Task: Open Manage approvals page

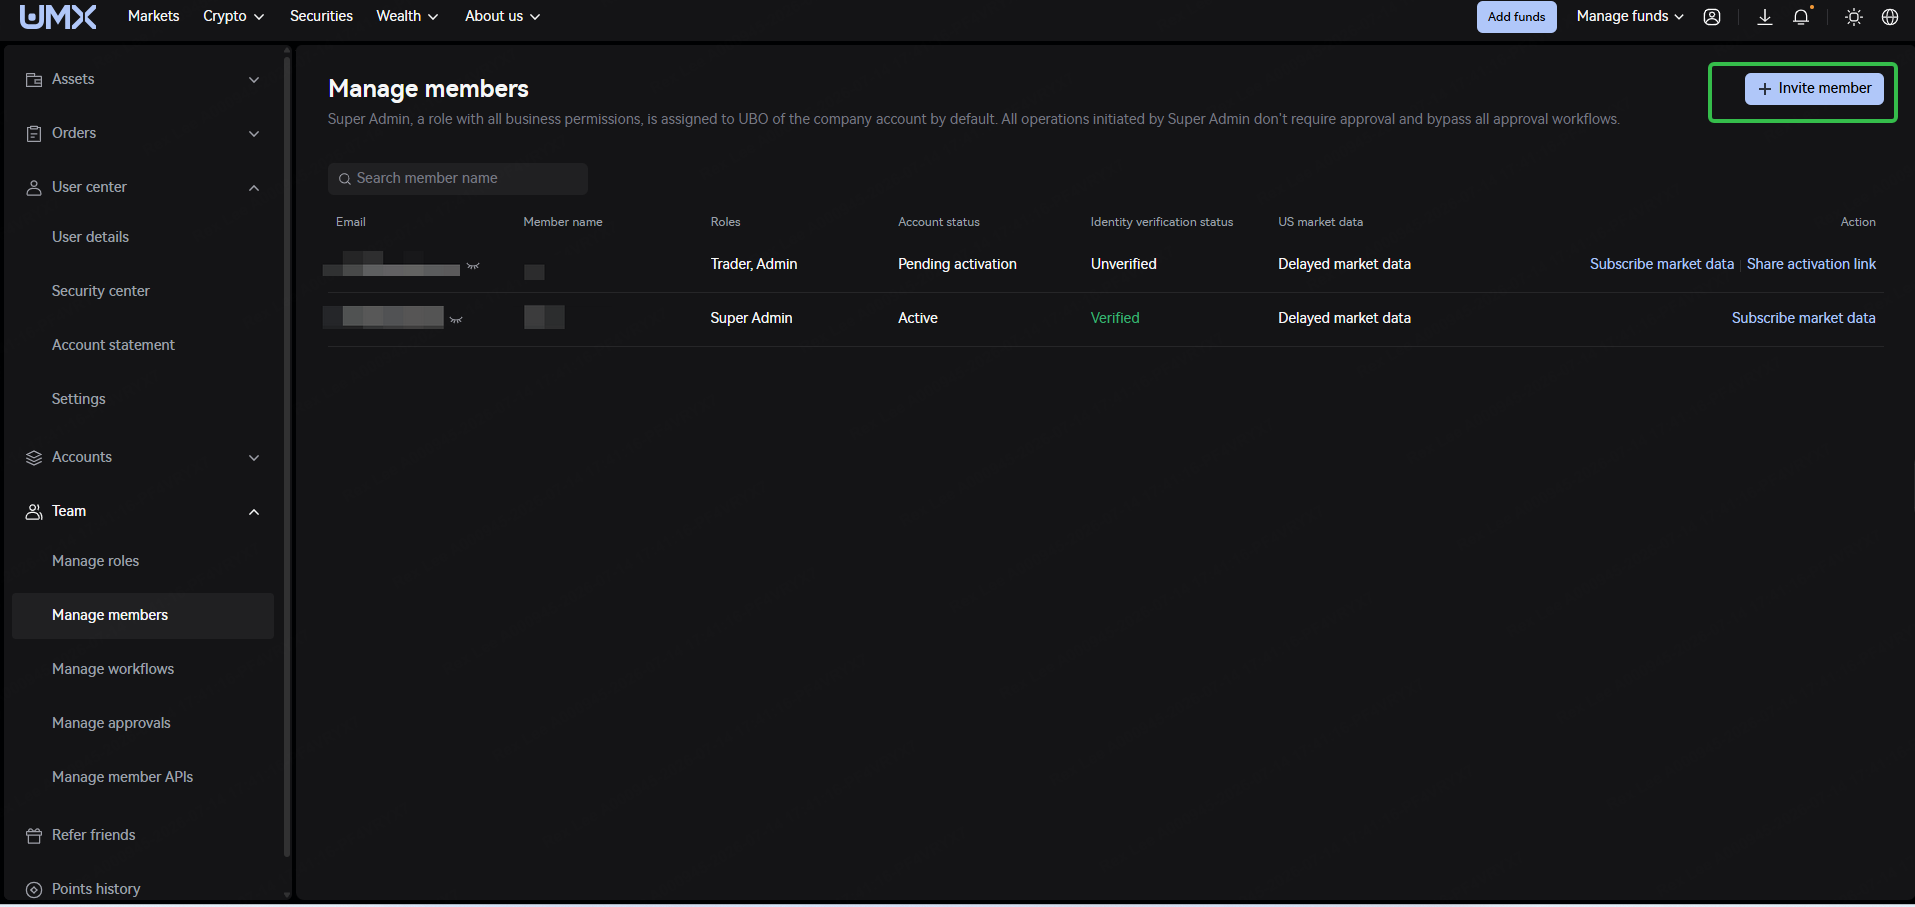Action: click(111, 723)
